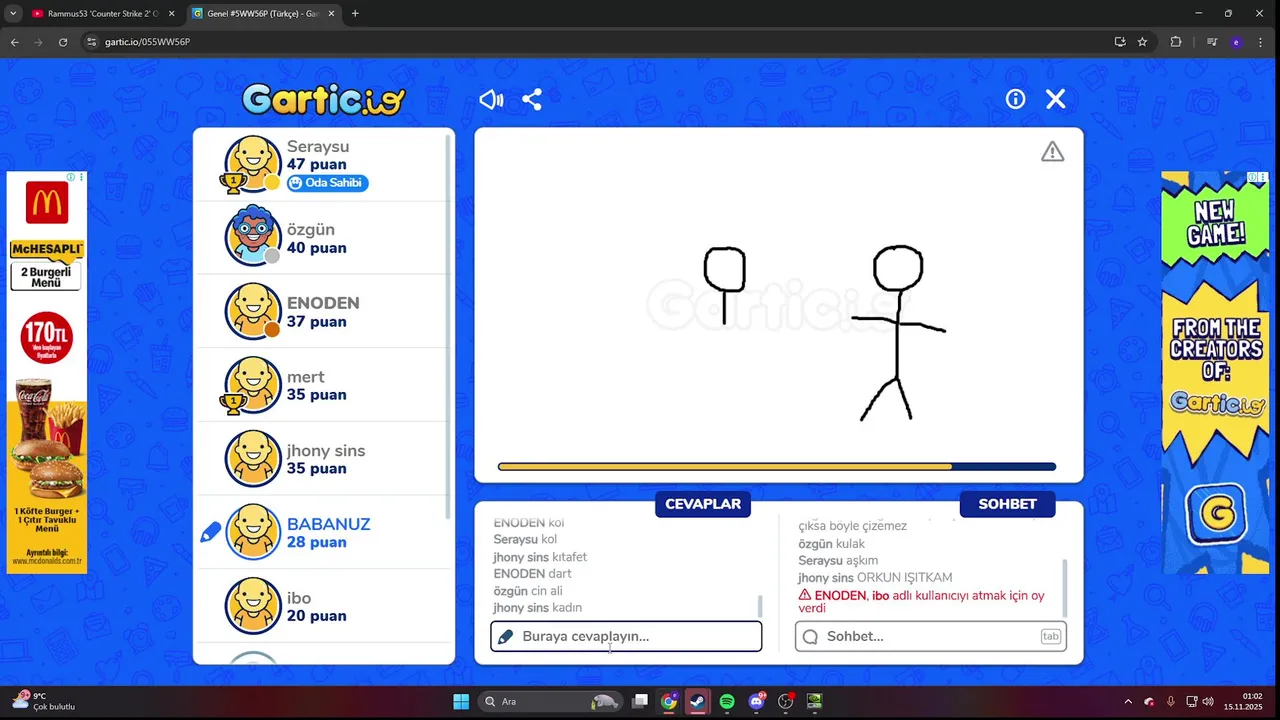Report the drawing with the warning triangle
This screenshot has height=720, width=1280.
tap(1052, 152)
